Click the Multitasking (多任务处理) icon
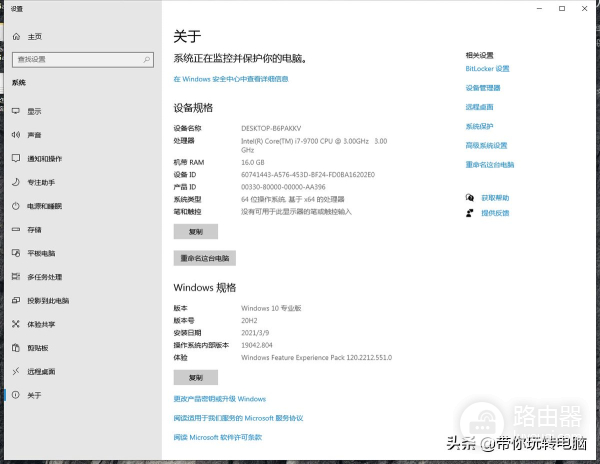This screenshot has width=600, height=464. (16, 277)
